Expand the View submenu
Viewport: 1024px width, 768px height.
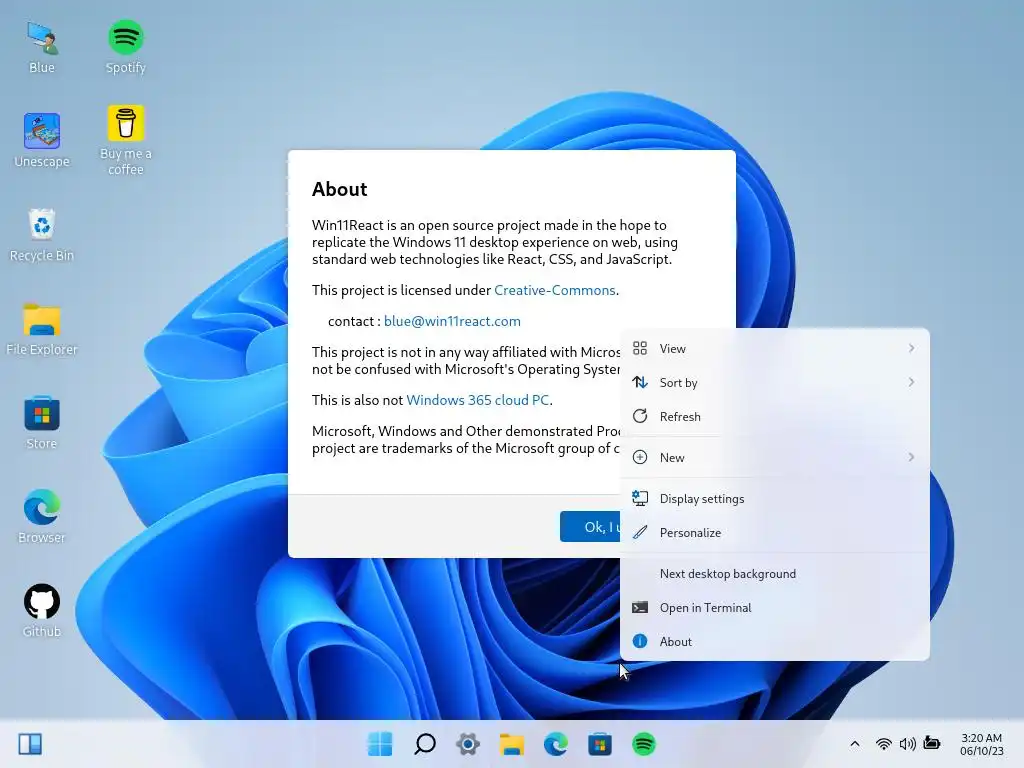point(775,349)
